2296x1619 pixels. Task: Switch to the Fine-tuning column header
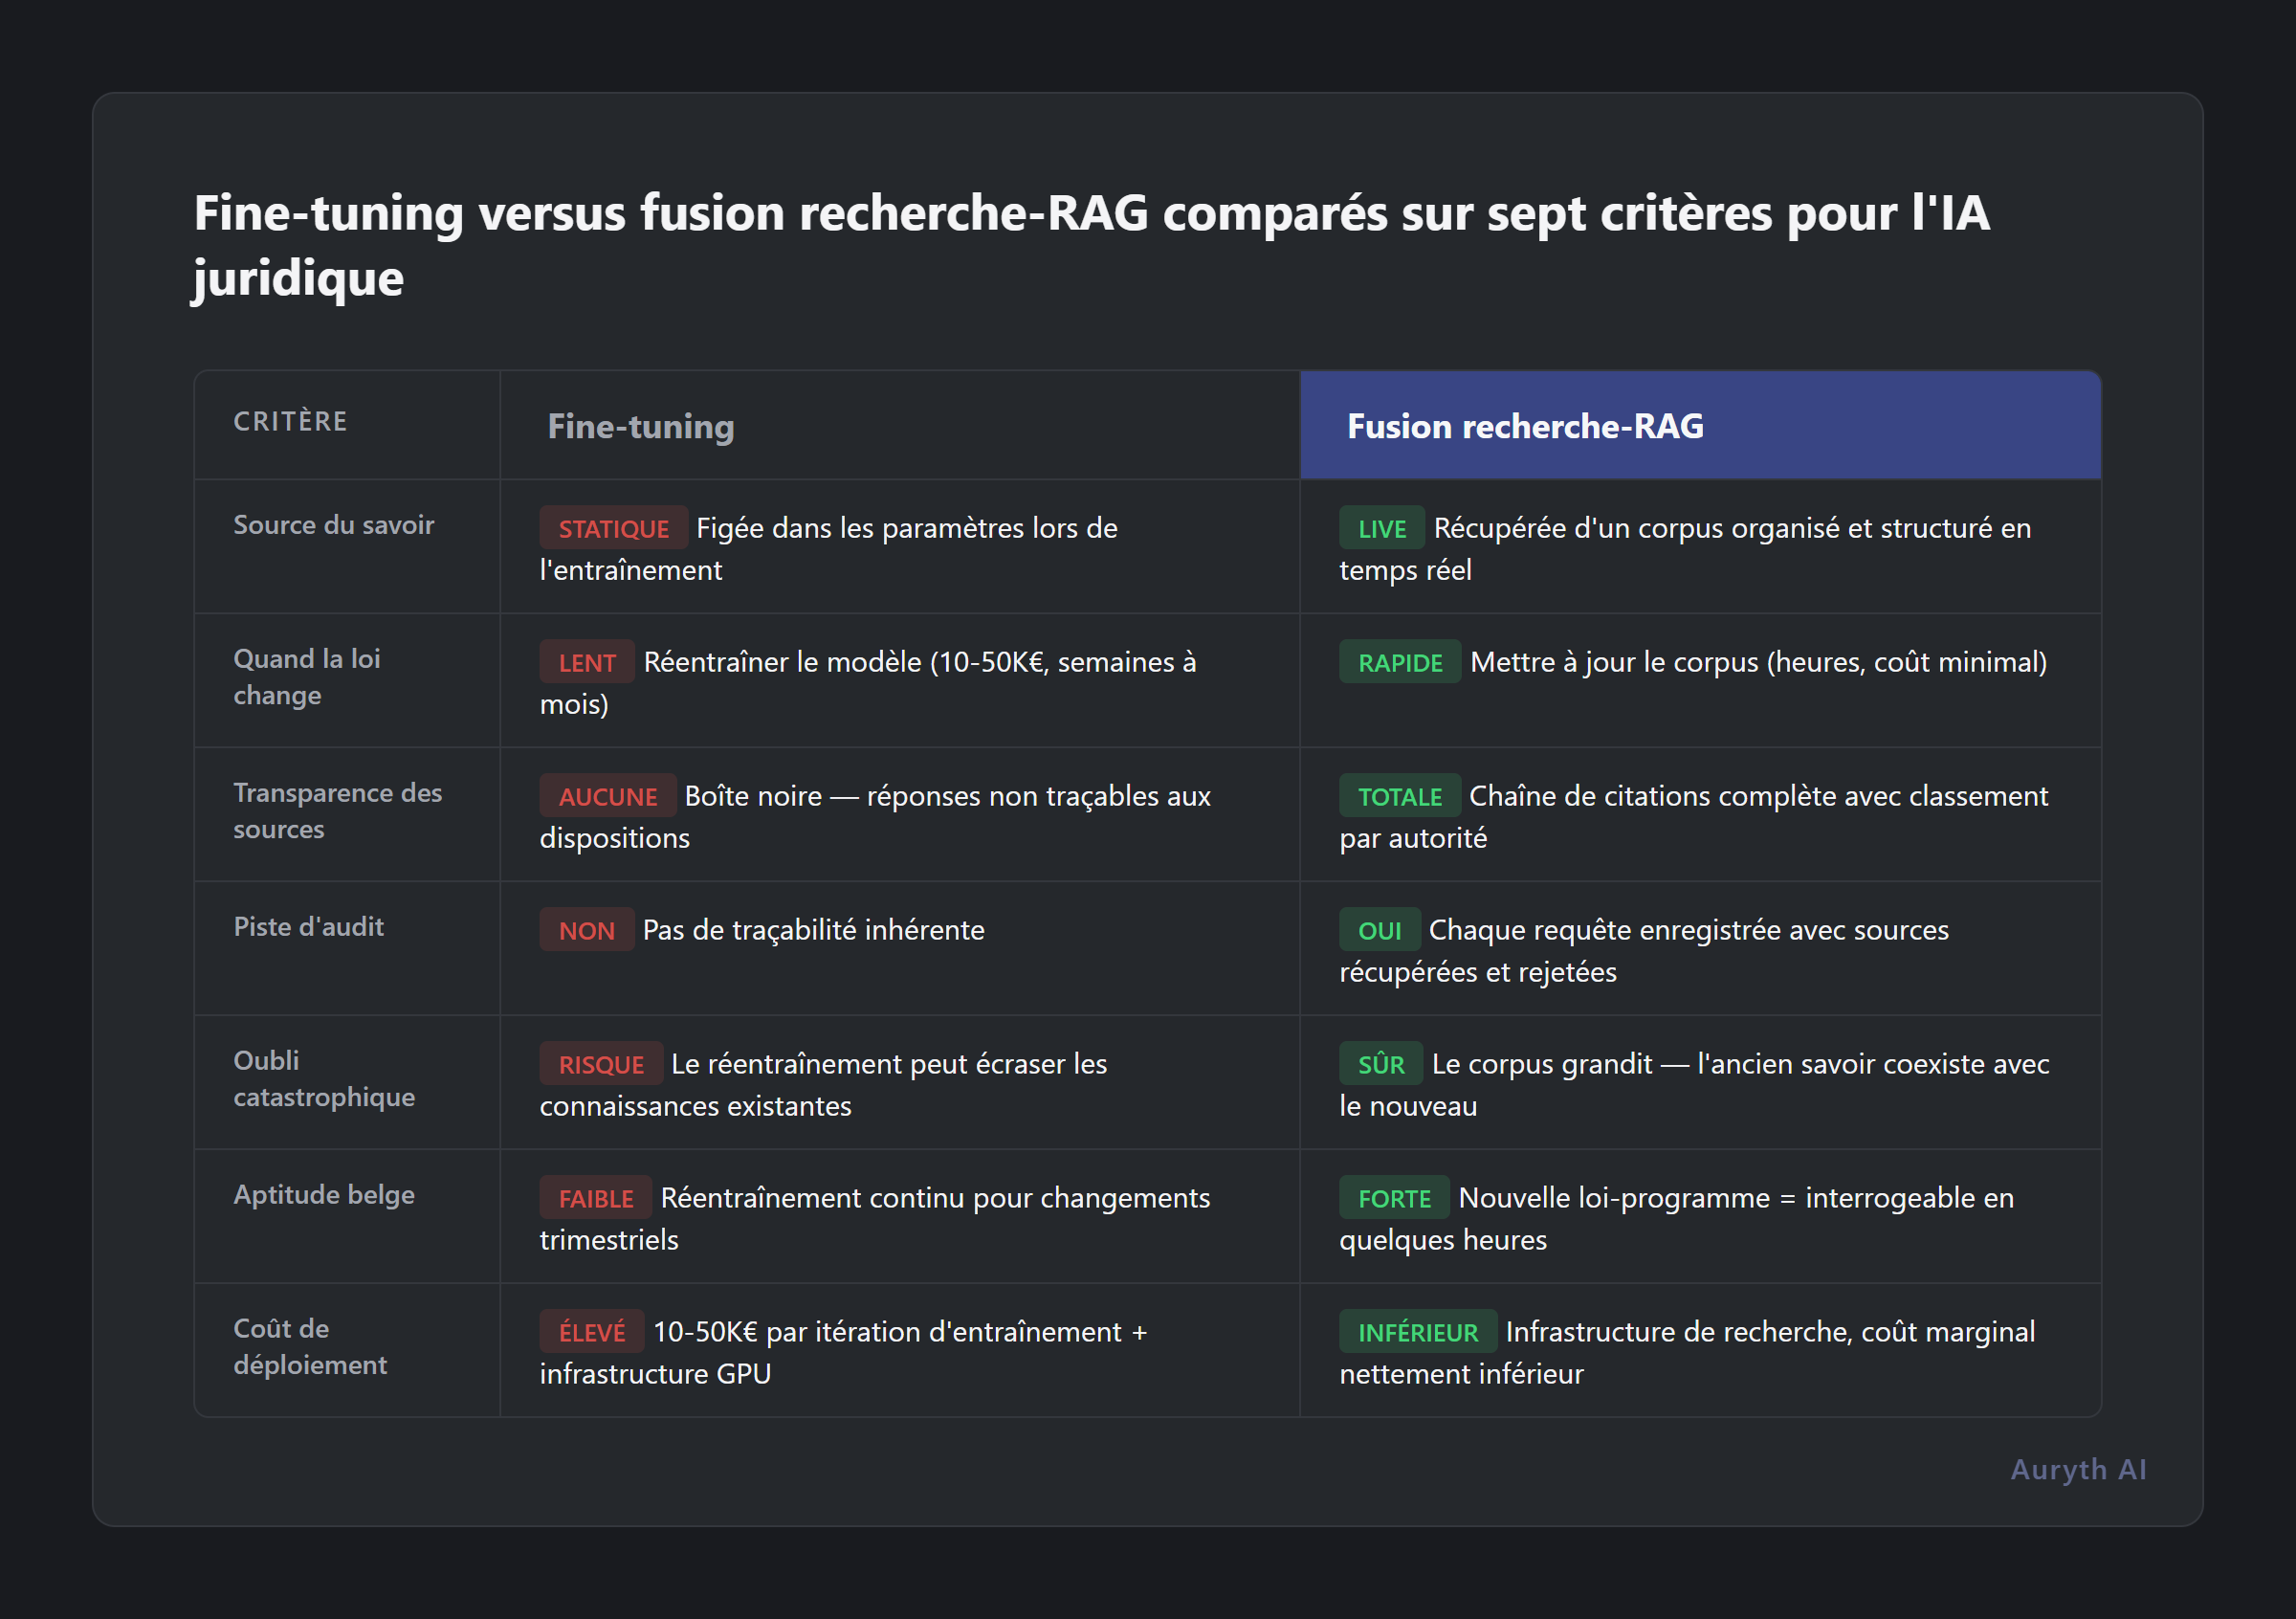640,425
